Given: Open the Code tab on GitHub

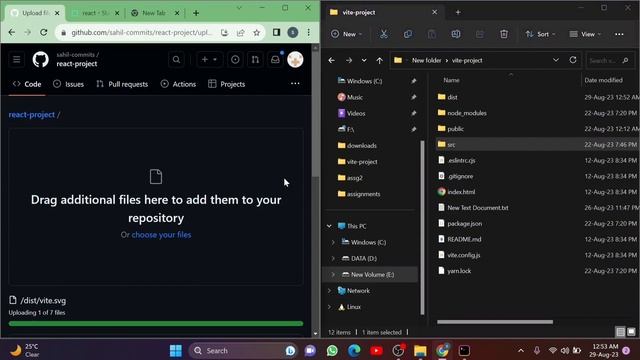Looking at the screenshot, I should pos(27,84).
